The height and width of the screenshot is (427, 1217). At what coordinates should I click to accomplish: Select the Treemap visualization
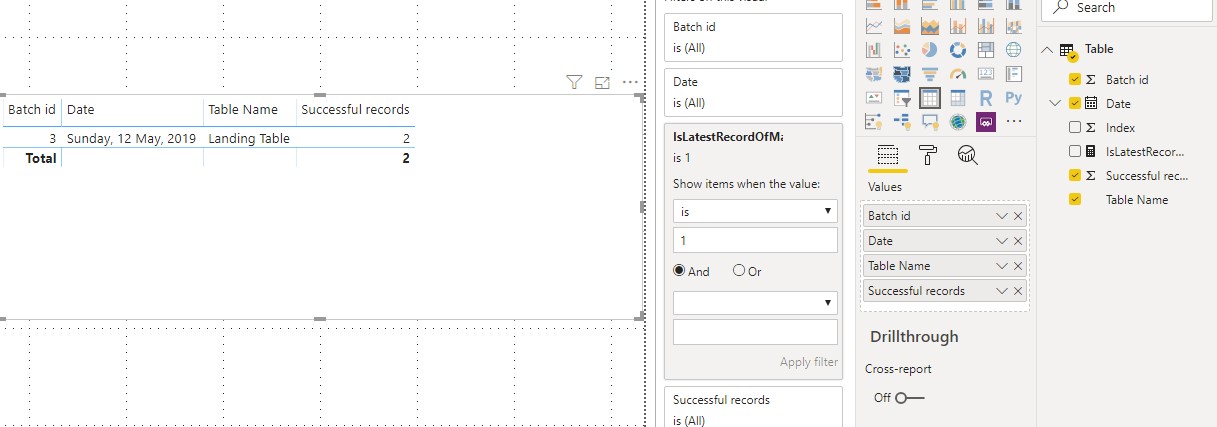(986, 49)
